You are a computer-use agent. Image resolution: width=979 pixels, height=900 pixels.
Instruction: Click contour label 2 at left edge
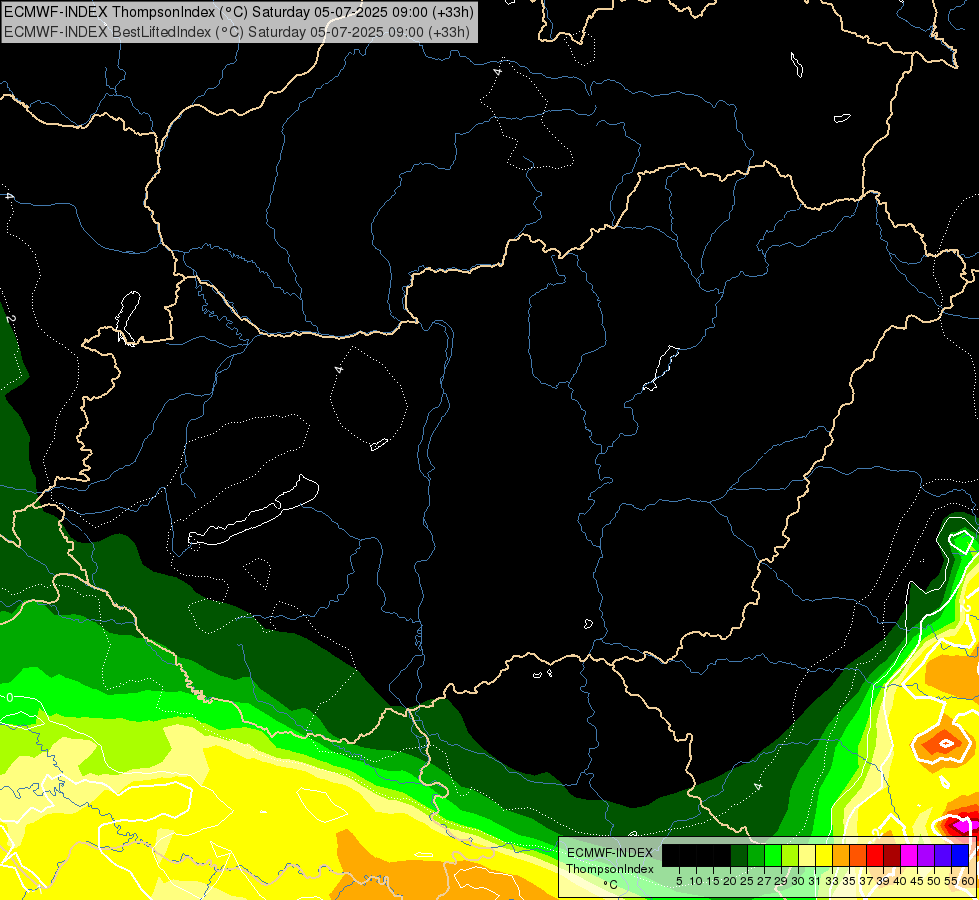(x=10, y=319)
